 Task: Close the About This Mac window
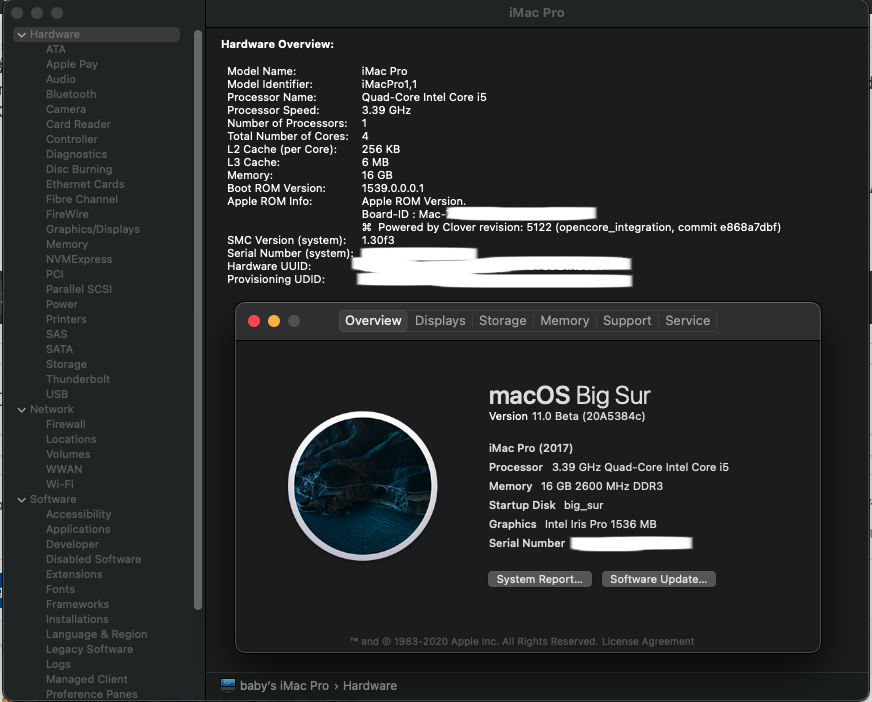(x=254, y=321)
